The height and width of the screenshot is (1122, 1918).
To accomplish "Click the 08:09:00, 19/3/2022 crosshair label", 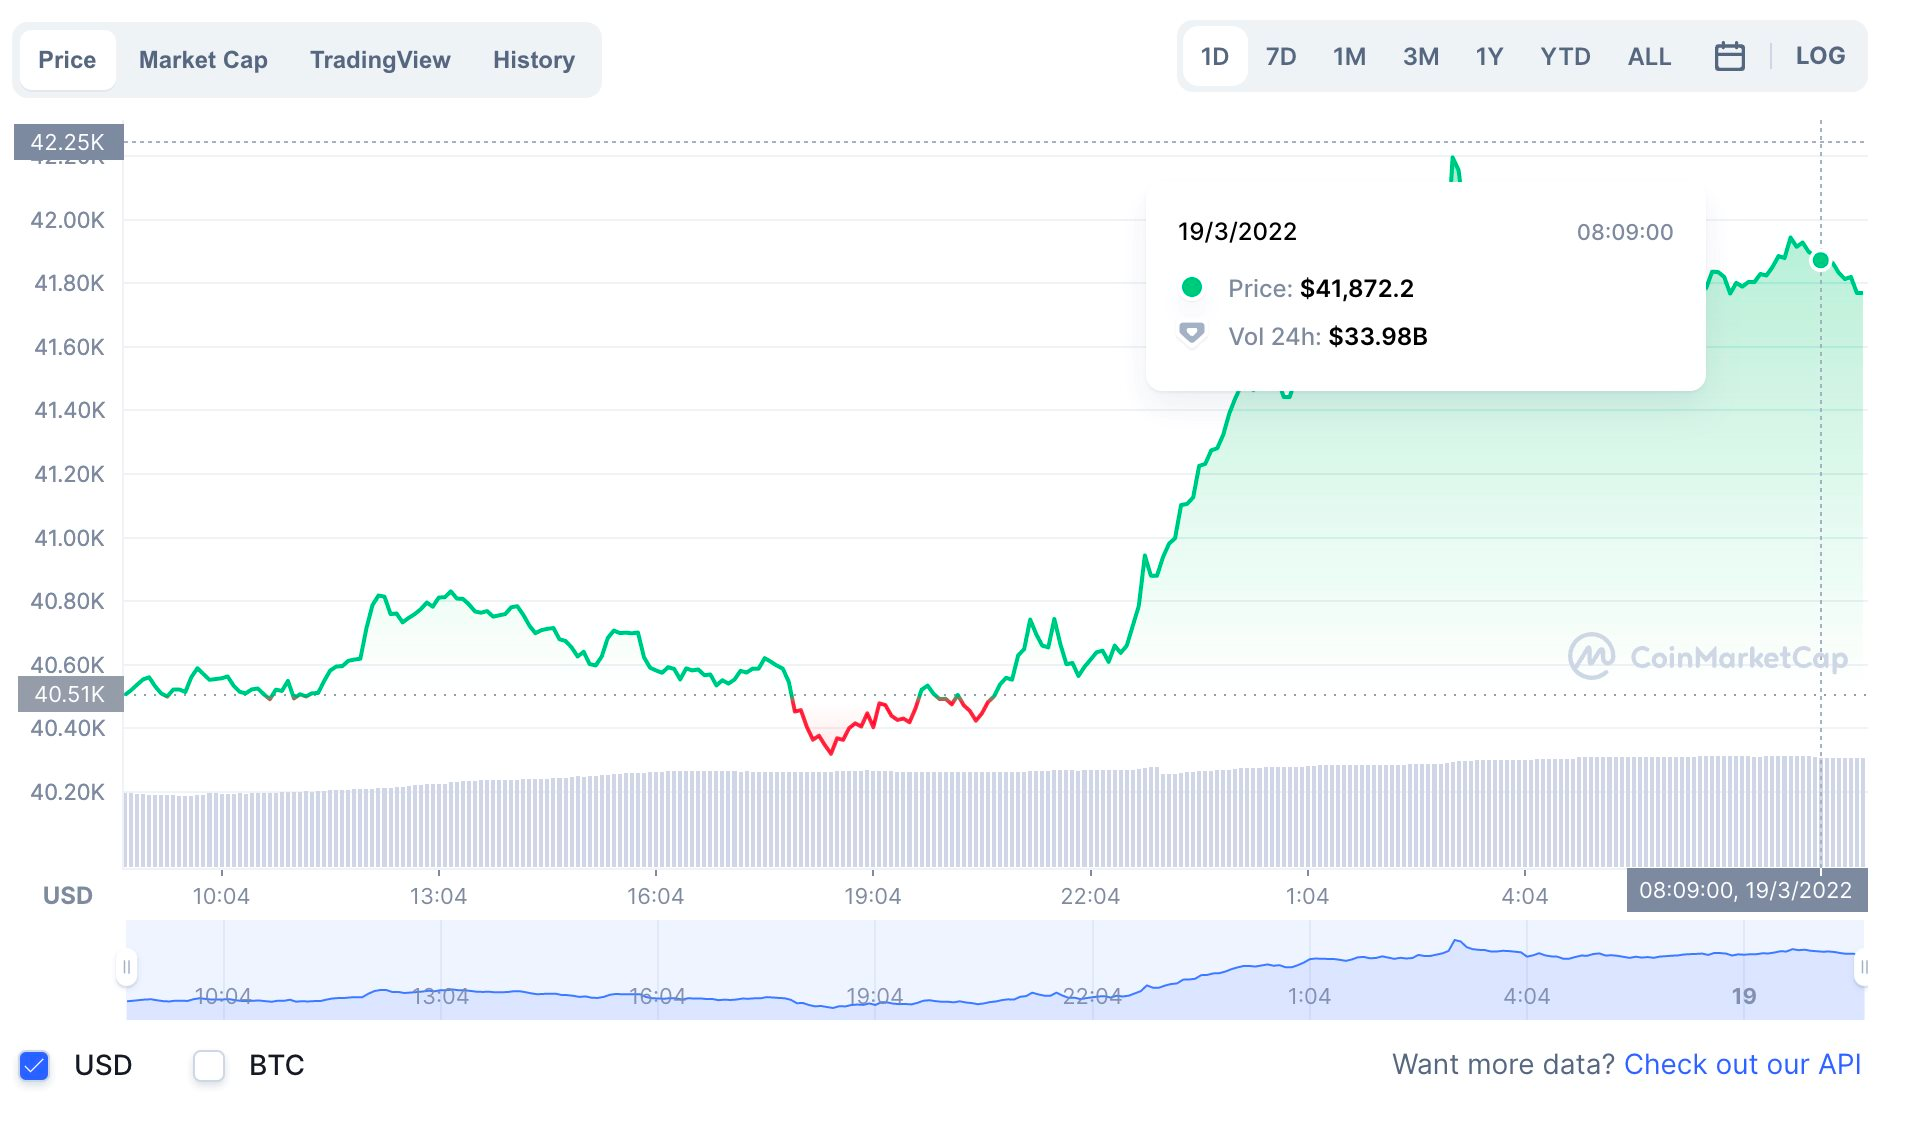I will (x=1746, y=890).
